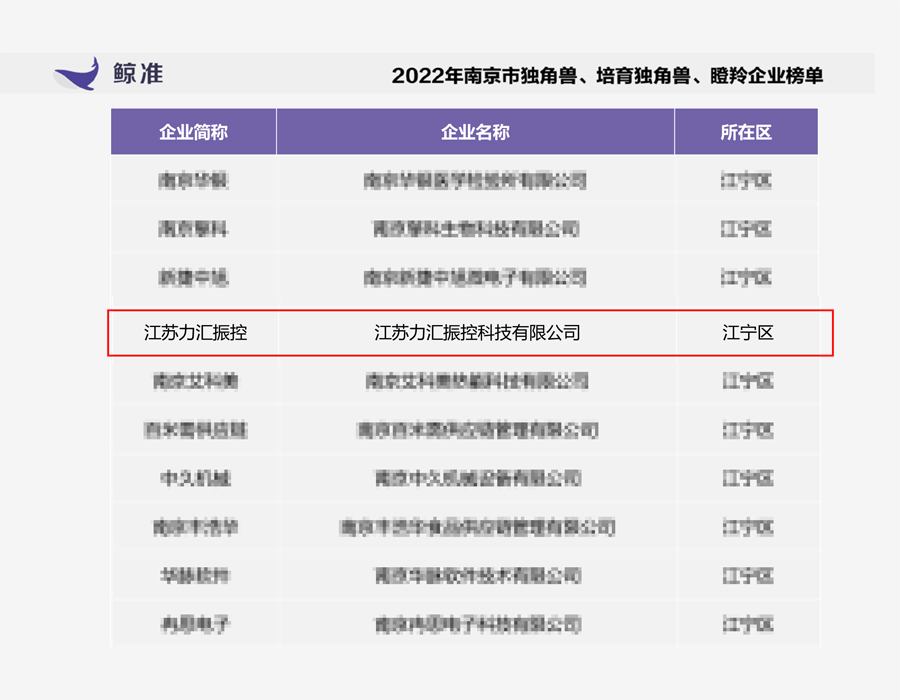Click 江宁区 in the 中久机械 row
Image resolution: width=900 pixels, height=700 pixels.
click(747, 479)
